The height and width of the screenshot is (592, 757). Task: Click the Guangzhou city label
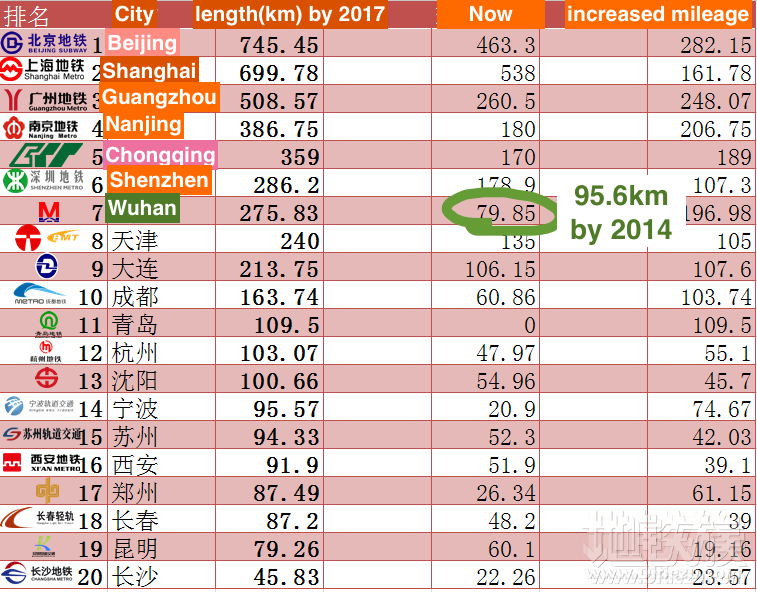pyautogui.click(x=159, y=97)
